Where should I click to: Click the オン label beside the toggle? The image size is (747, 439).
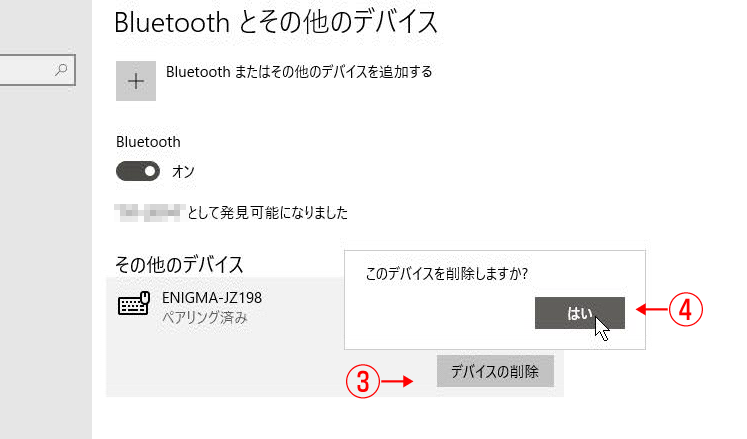183,172
